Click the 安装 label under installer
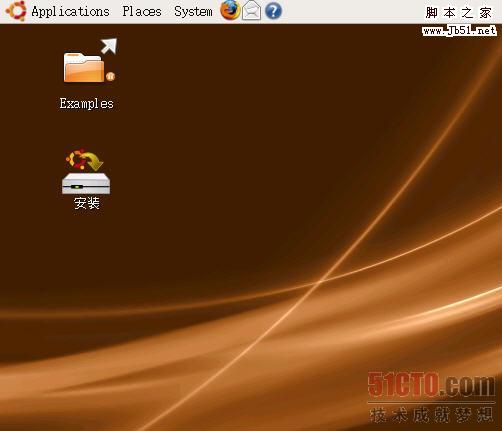 (87, 203)
